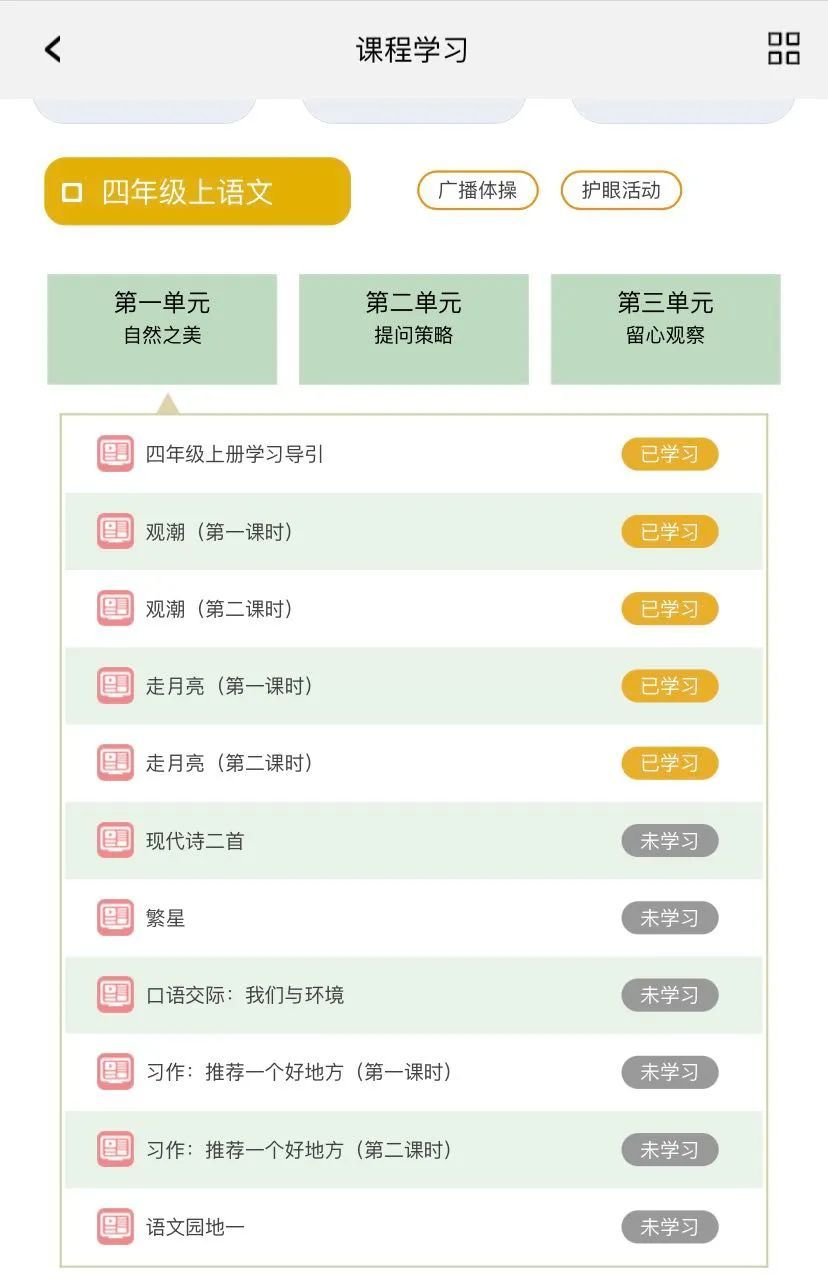Open lesson 走月亮(第二课时)
Viewport: 828px width, 1280px height.
click(414, 763)
